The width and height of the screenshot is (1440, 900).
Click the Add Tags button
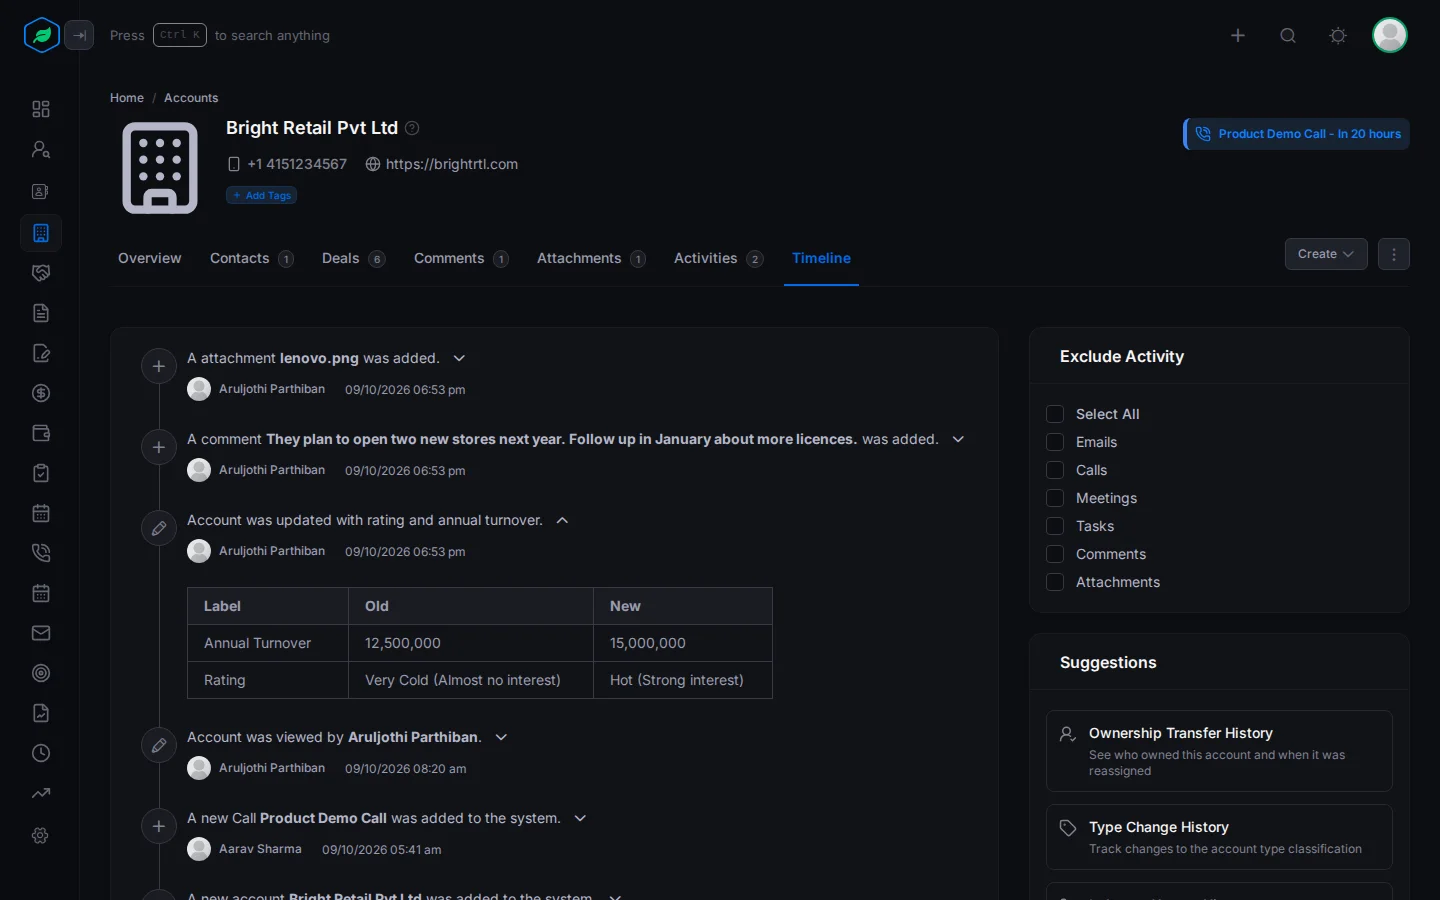coord(262,195)
